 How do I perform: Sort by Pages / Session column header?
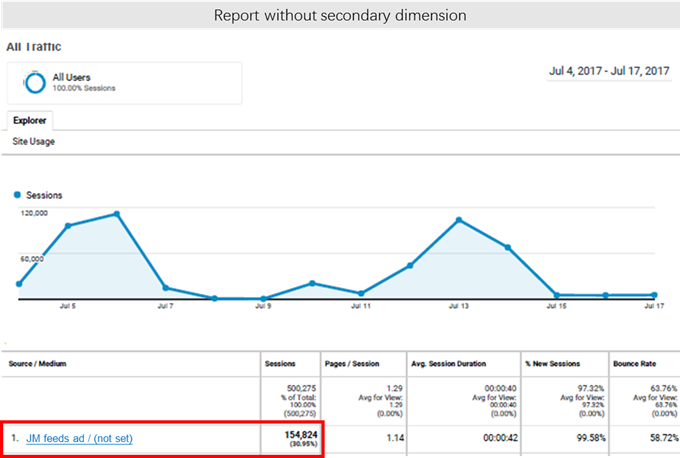(x=352, y=363)
